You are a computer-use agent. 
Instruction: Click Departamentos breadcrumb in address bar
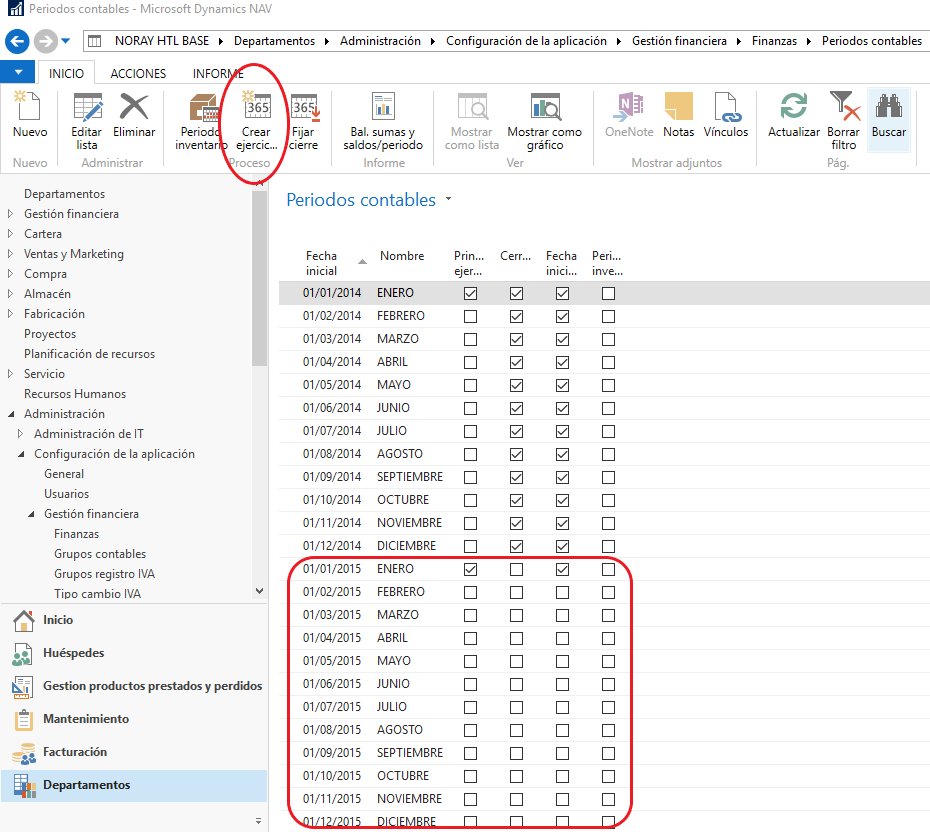click(x=274, y=41)
